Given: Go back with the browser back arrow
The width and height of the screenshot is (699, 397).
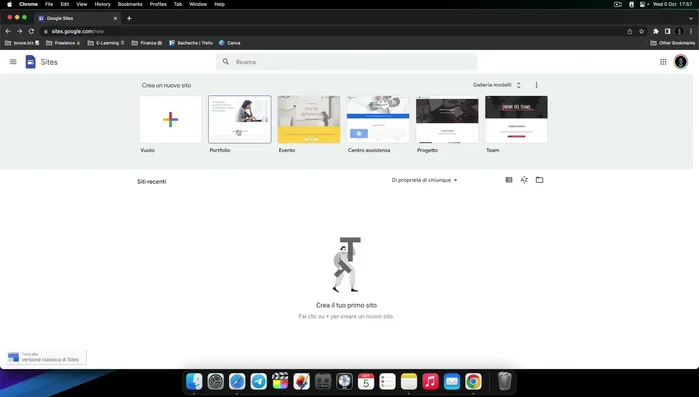Looking at the screenshot, I should pos(8,31).
